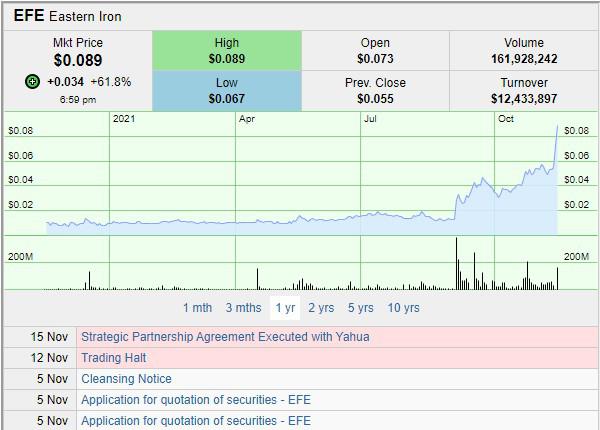Select the 3 mths chart range

pos(243,308)
